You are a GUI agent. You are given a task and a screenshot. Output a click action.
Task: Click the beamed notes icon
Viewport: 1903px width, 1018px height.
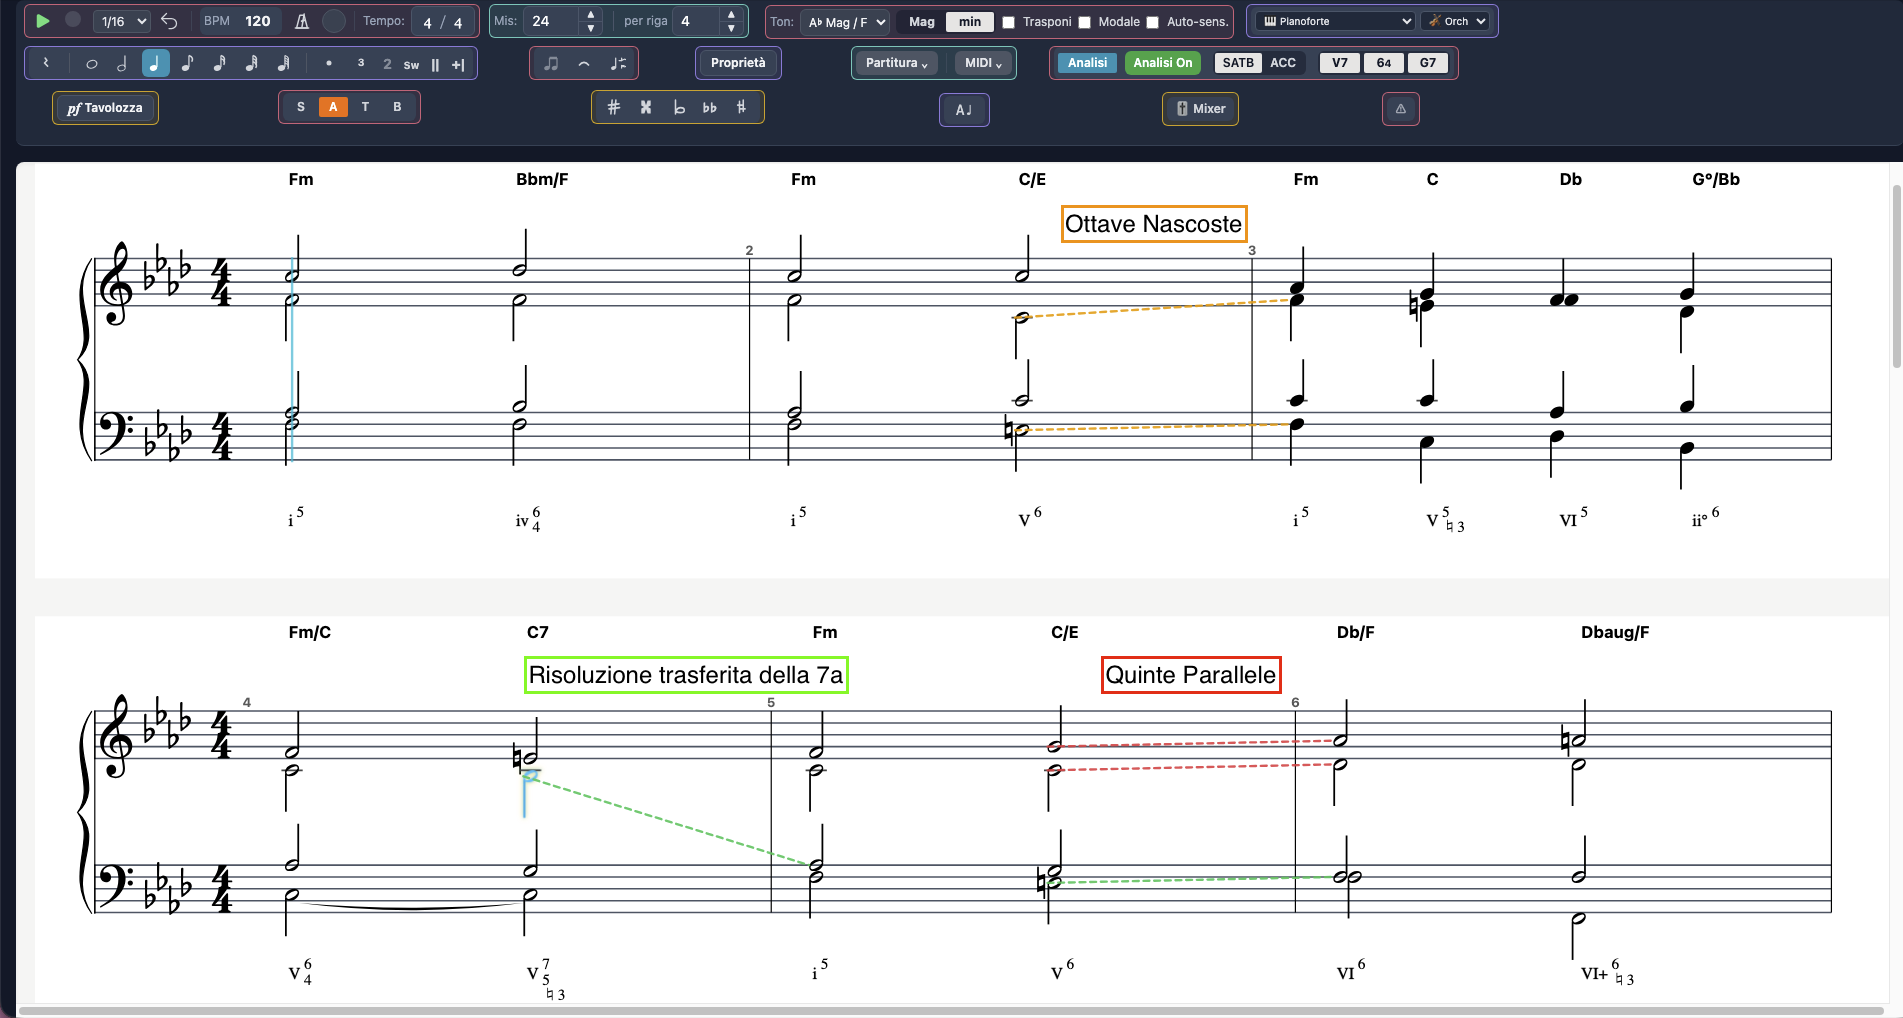[x=551, y=63]
